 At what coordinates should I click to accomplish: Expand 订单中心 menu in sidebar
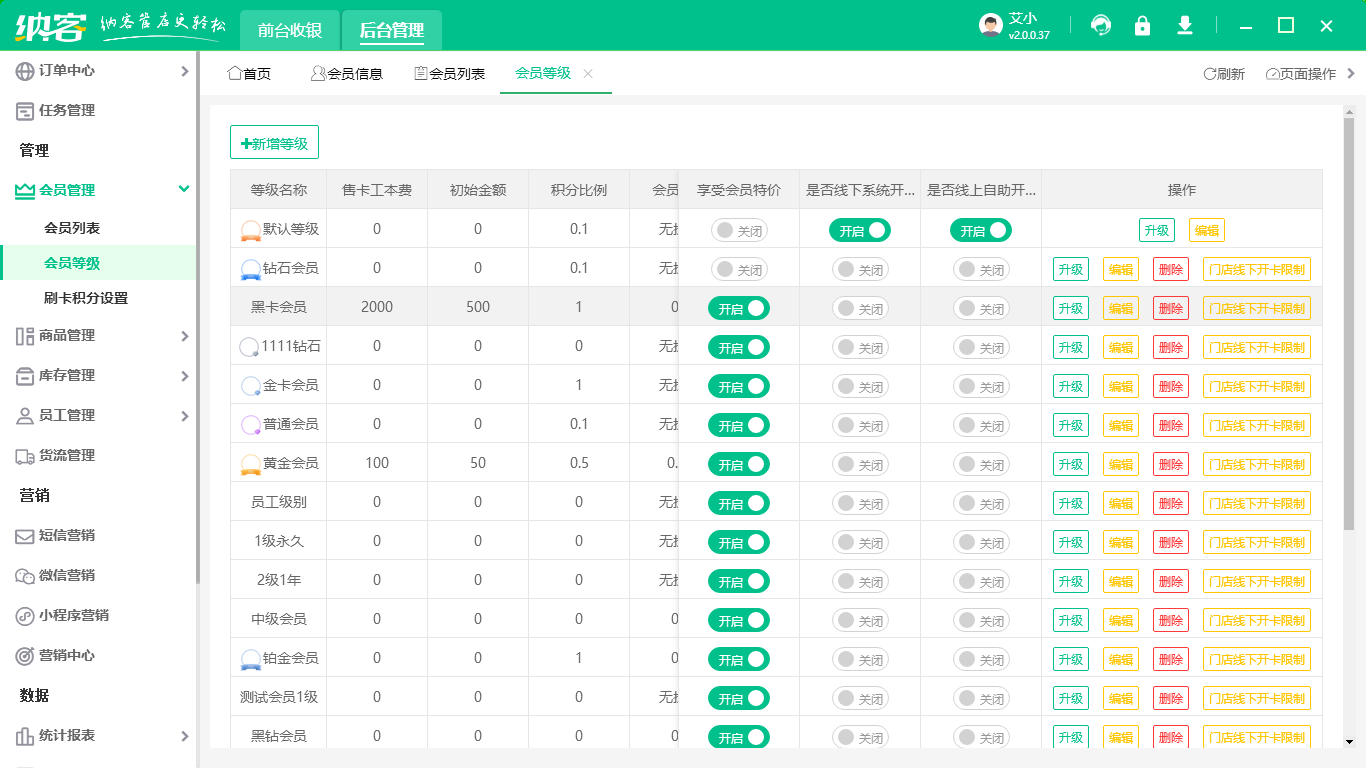[x=184, y=71]
